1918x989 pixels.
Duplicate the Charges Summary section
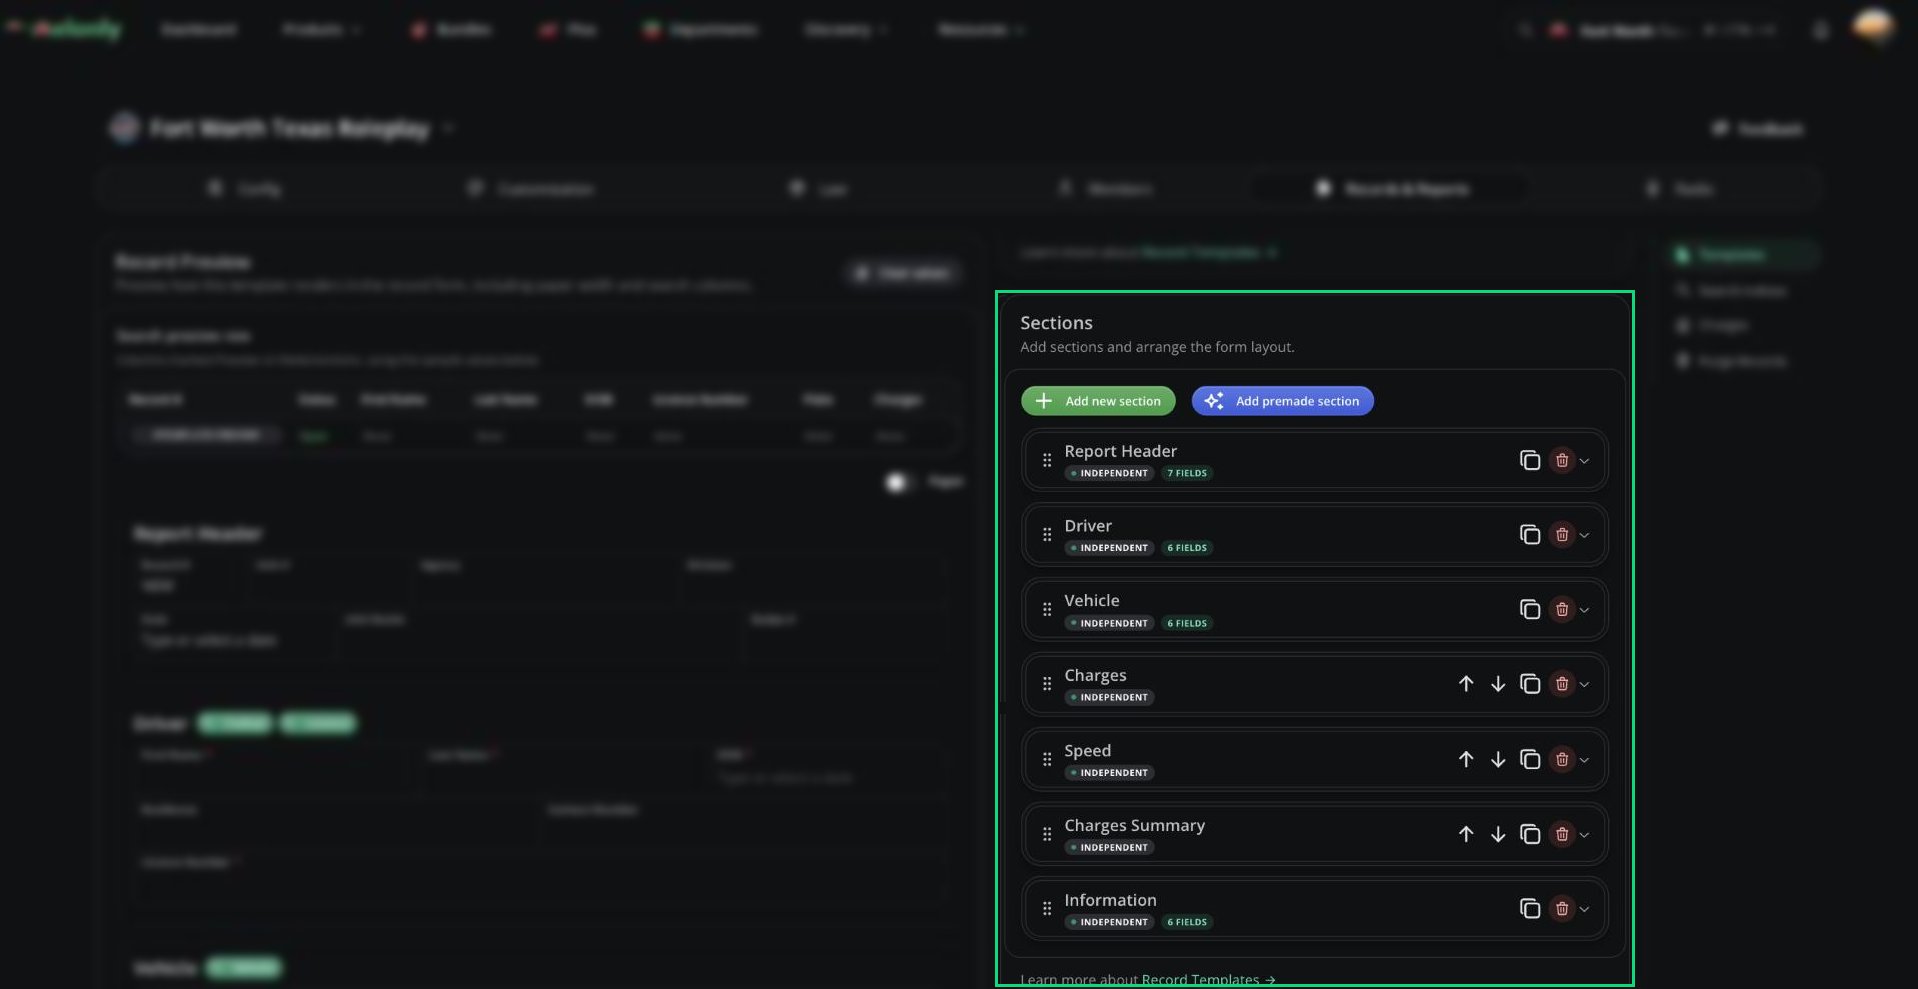pyautogui.click(x=1529, y=834)
